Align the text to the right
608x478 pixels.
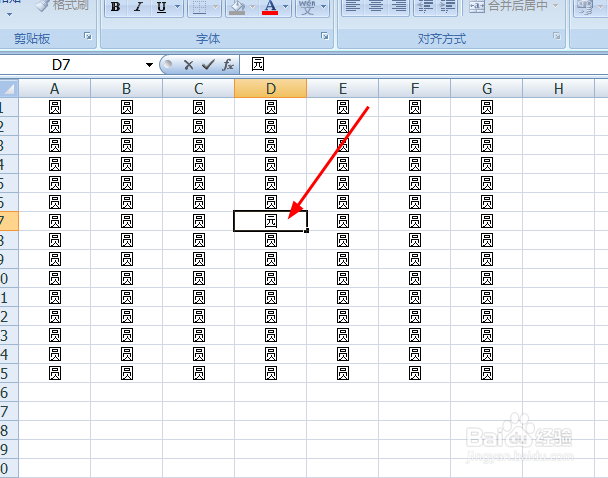(x=398, y=7)
